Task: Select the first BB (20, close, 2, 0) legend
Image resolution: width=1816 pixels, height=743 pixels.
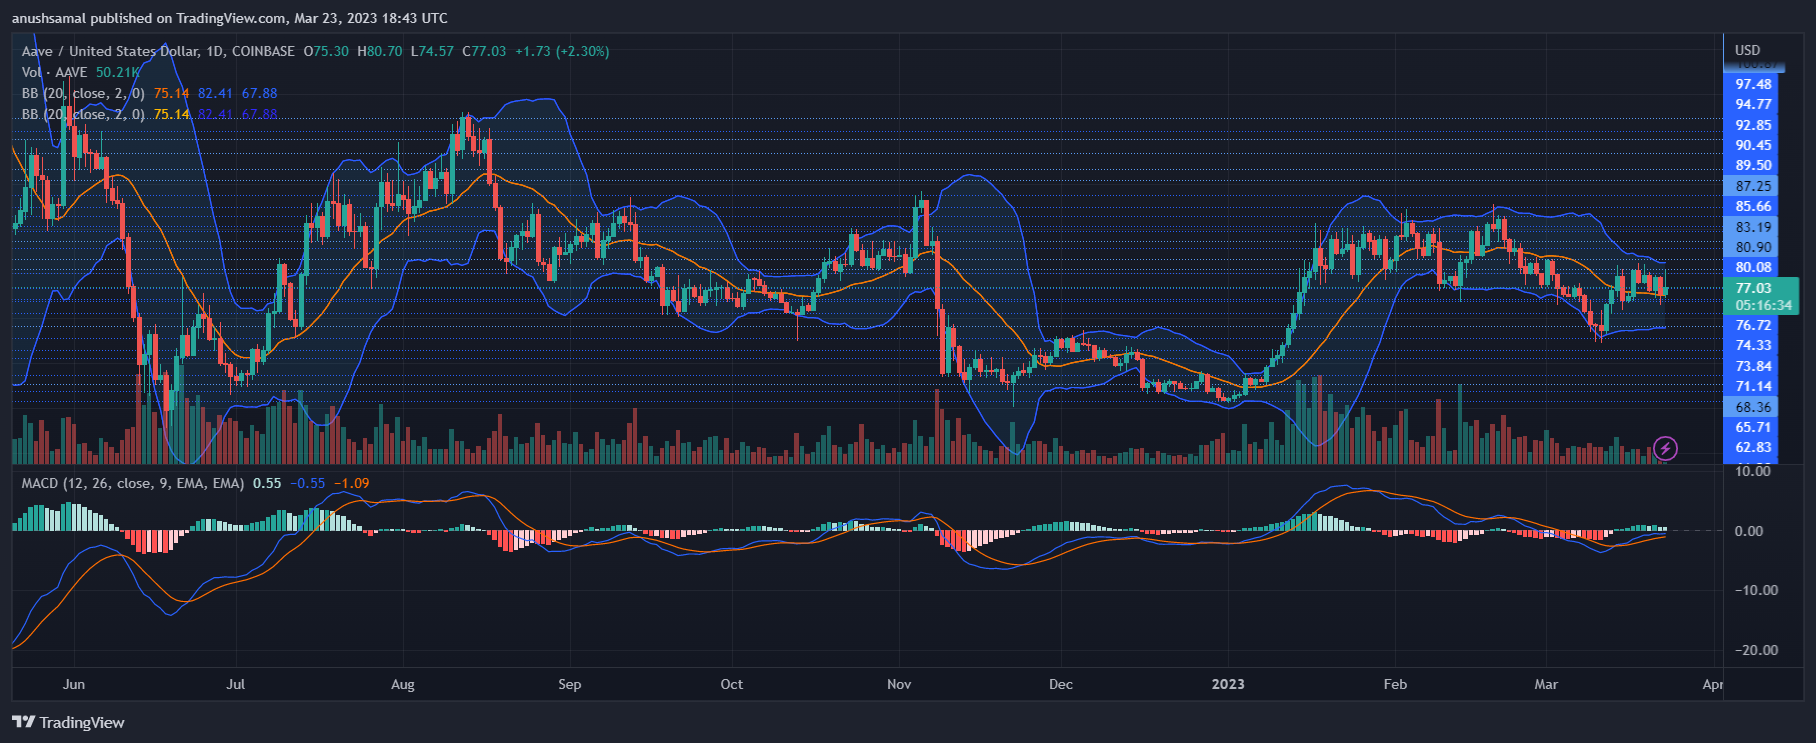Action: [x=84, y=93]
